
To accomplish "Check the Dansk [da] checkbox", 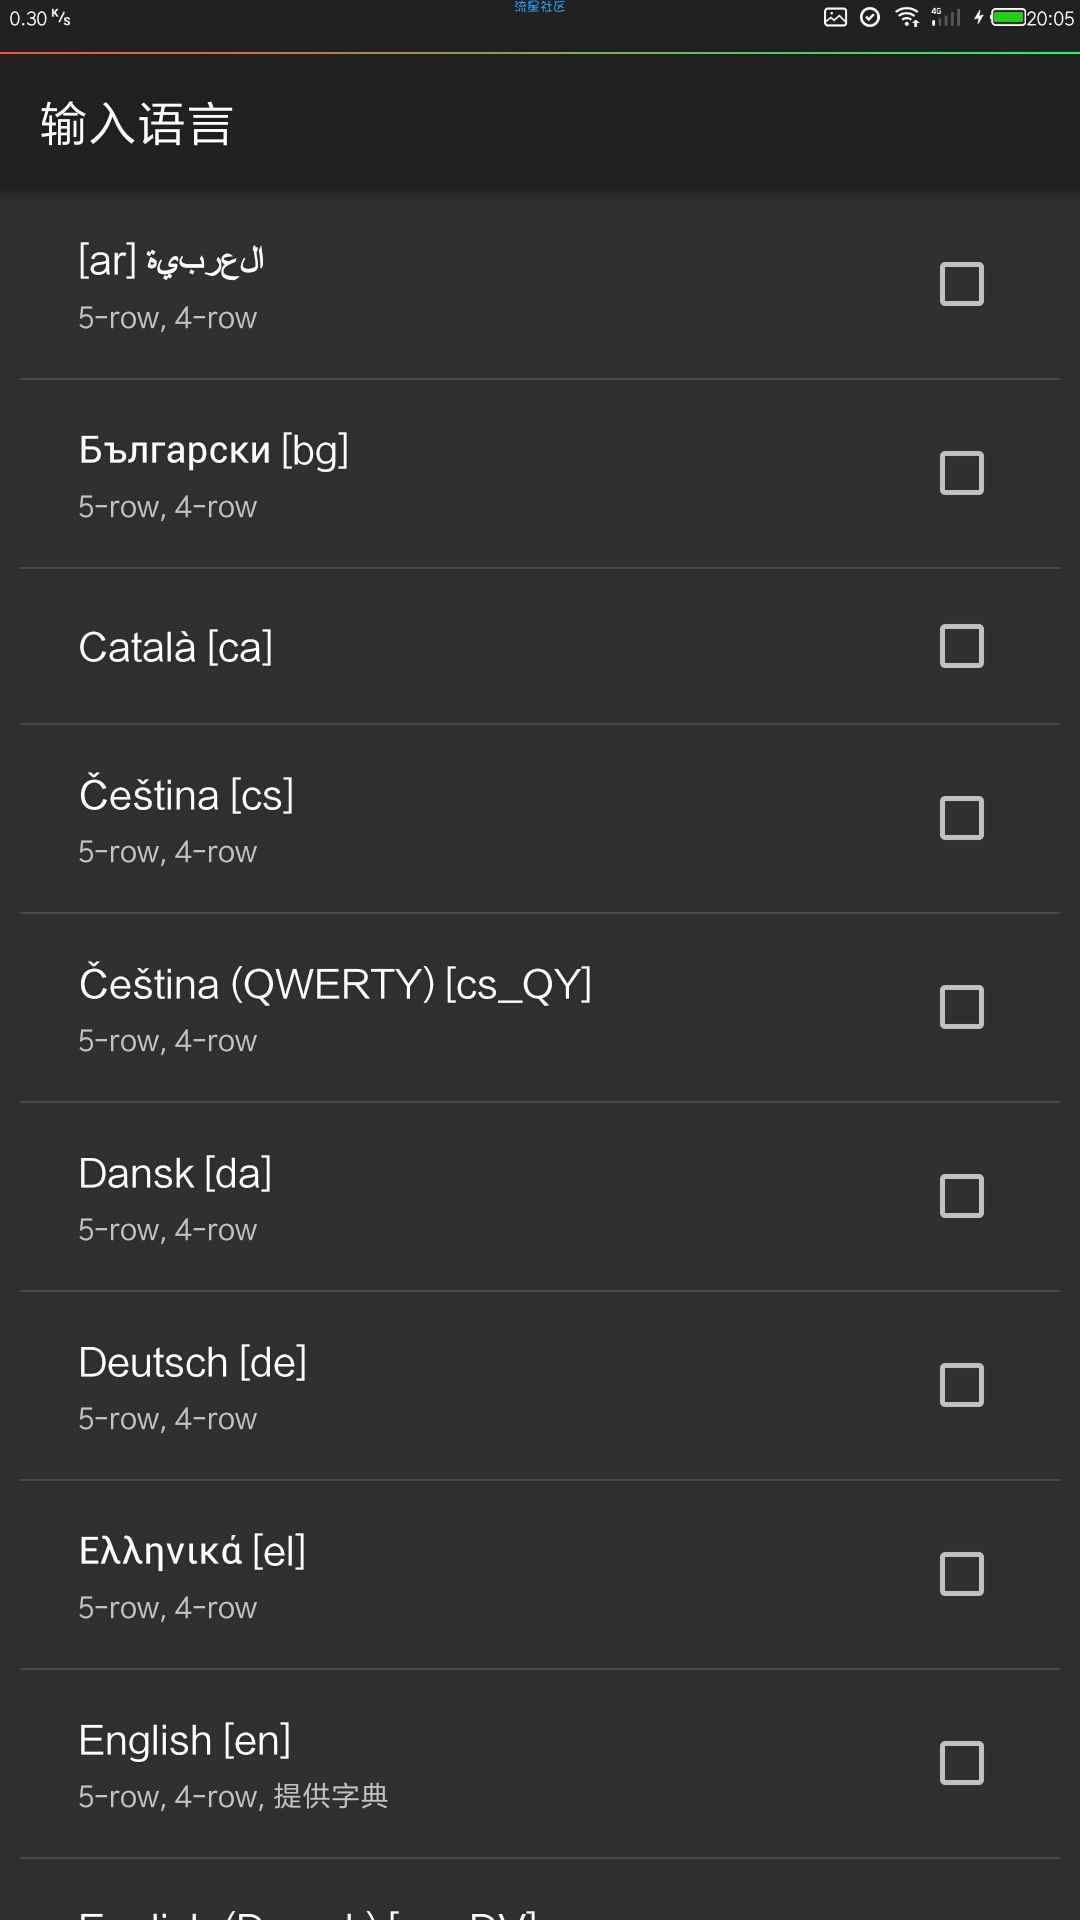I will click(x=962, y=1196).
